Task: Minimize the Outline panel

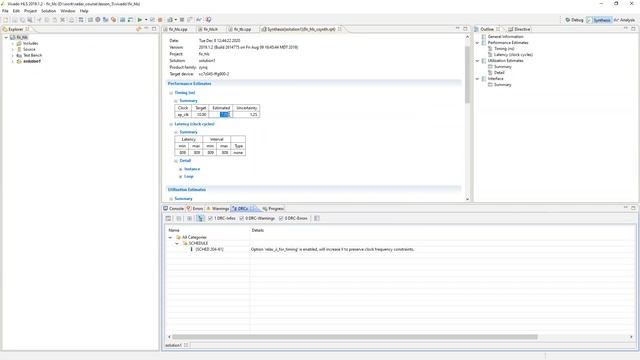Action: coord(626,29)
